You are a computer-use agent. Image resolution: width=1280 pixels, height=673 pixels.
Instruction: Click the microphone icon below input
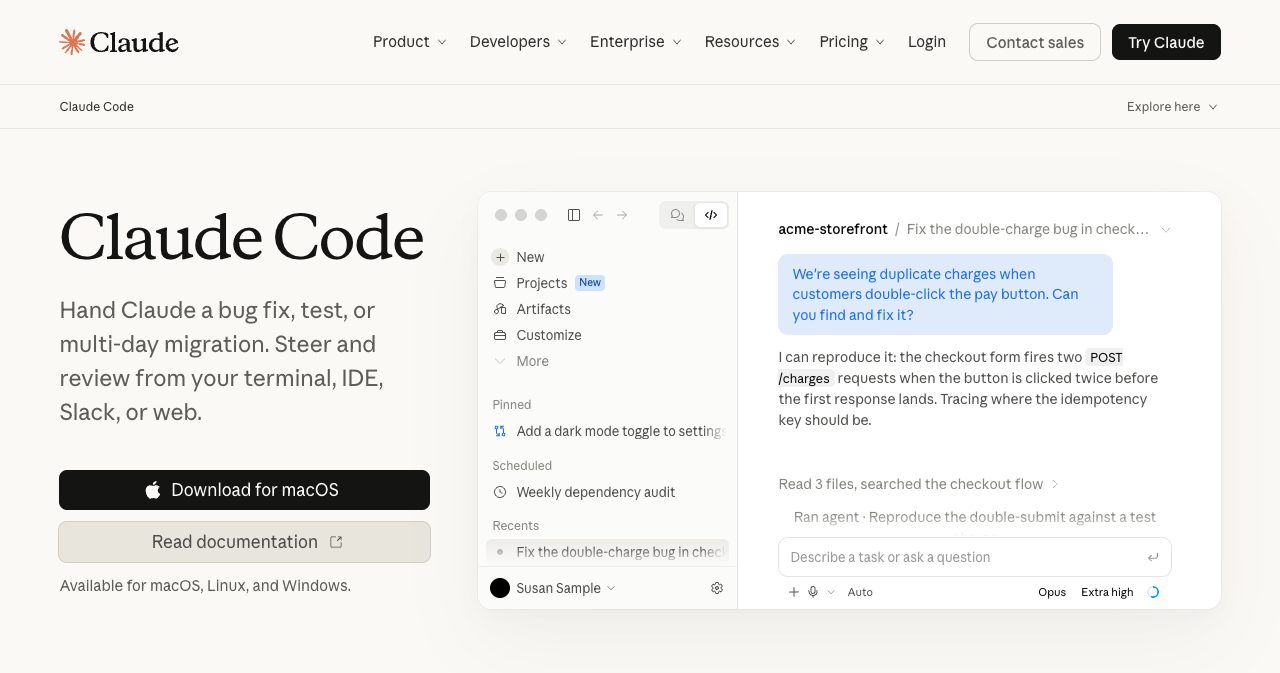tap(813, 592)
